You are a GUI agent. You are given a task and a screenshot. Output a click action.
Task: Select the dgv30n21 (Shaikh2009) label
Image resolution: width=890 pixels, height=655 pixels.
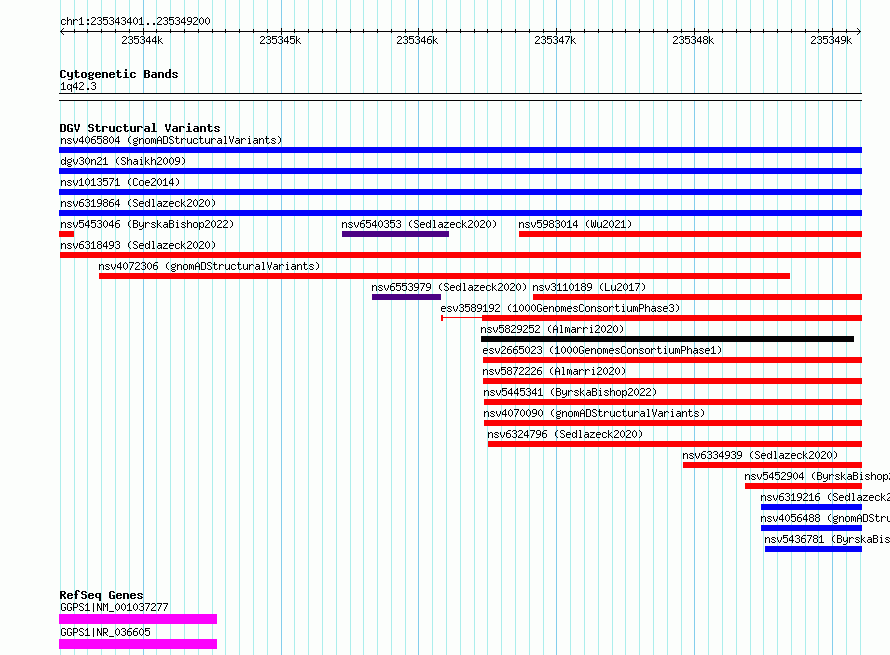[x=123, y=161]
